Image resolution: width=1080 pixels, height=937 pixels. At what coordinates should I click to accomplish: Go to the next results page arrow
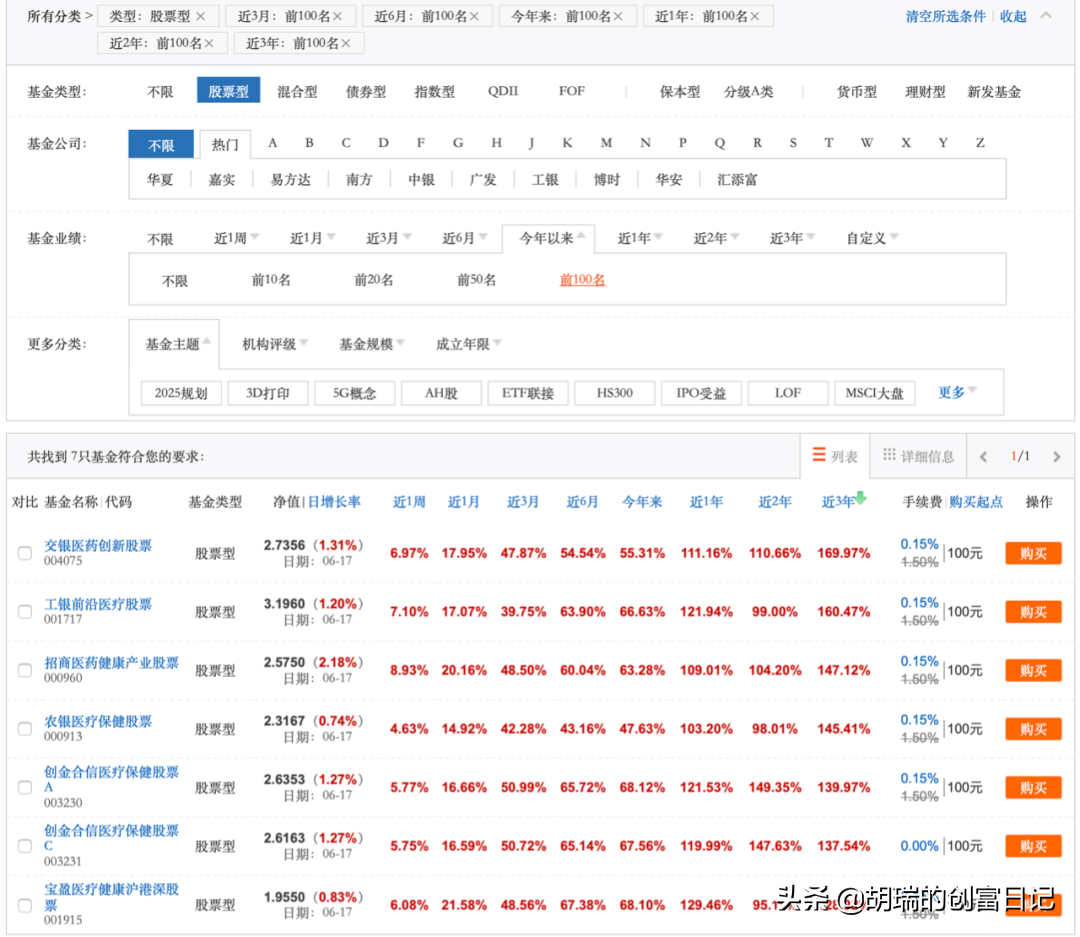coord(1057,457)
